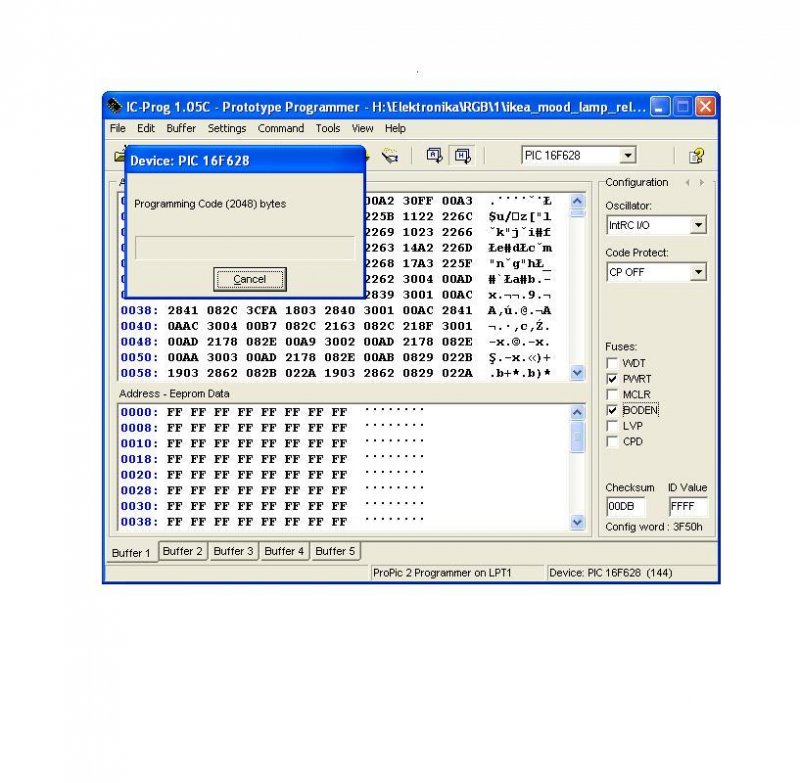The height and width of the screenshot is (783, 800).
Task: Select code address row 0040:
Action: [139, 326]
